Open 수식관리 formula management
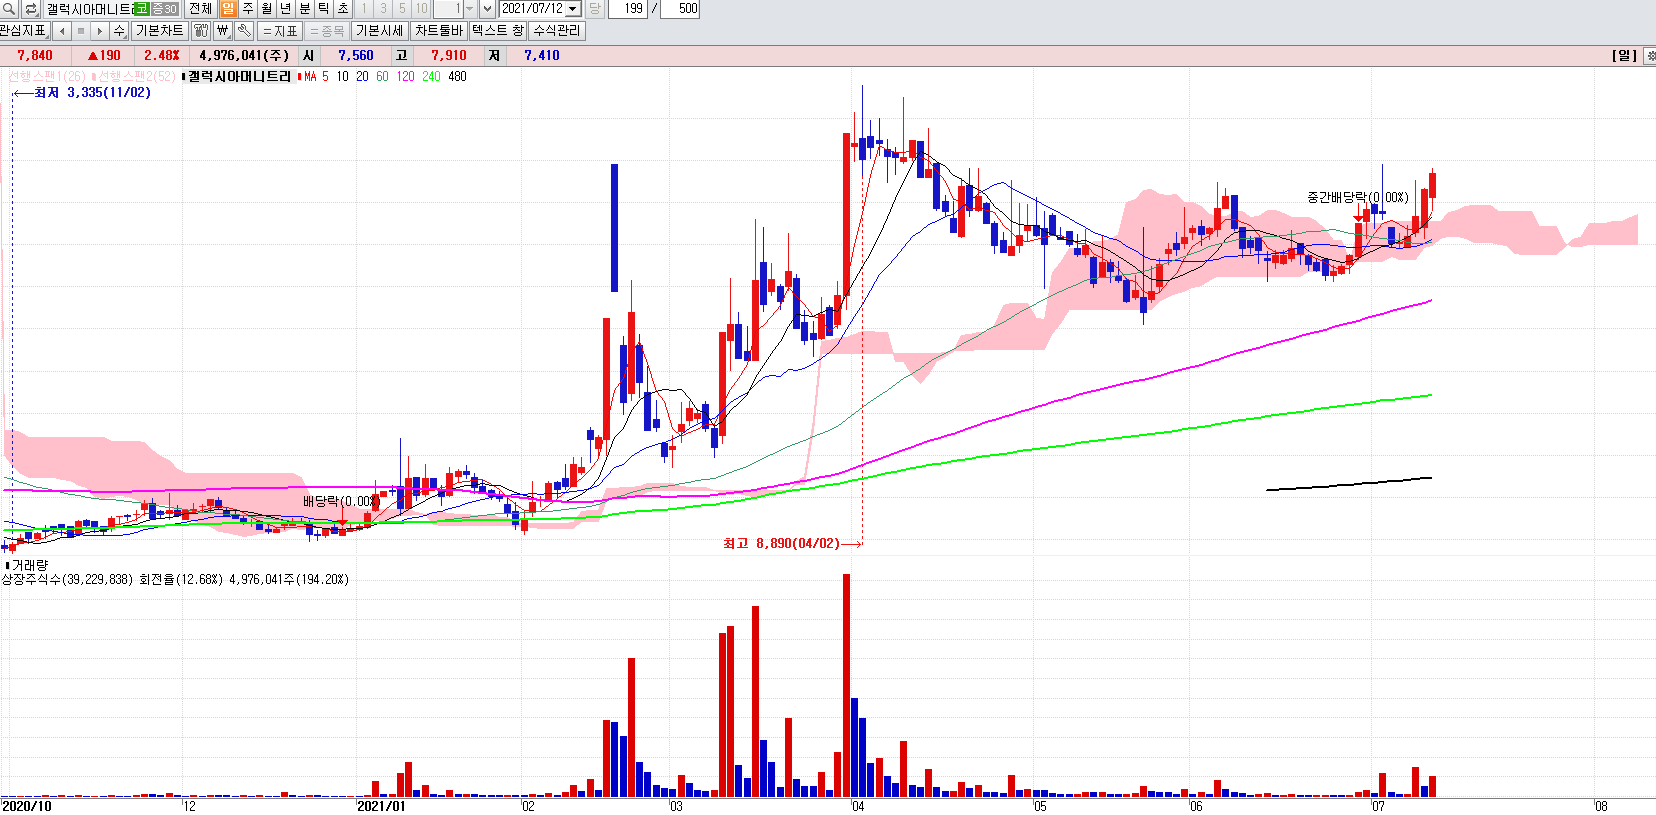The width and height of the screenshot is (1656, 815). [556, 31]
